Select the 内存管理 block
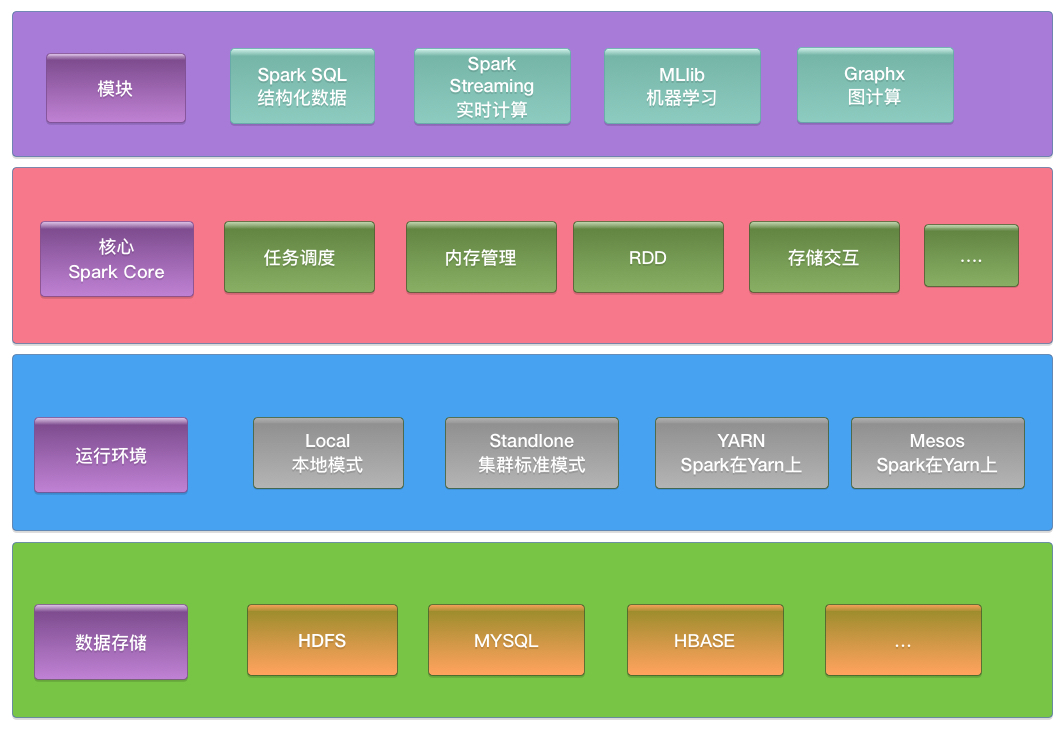This screenshot has height=729, width=1064. pyautogui.click(x=481, y=257)
